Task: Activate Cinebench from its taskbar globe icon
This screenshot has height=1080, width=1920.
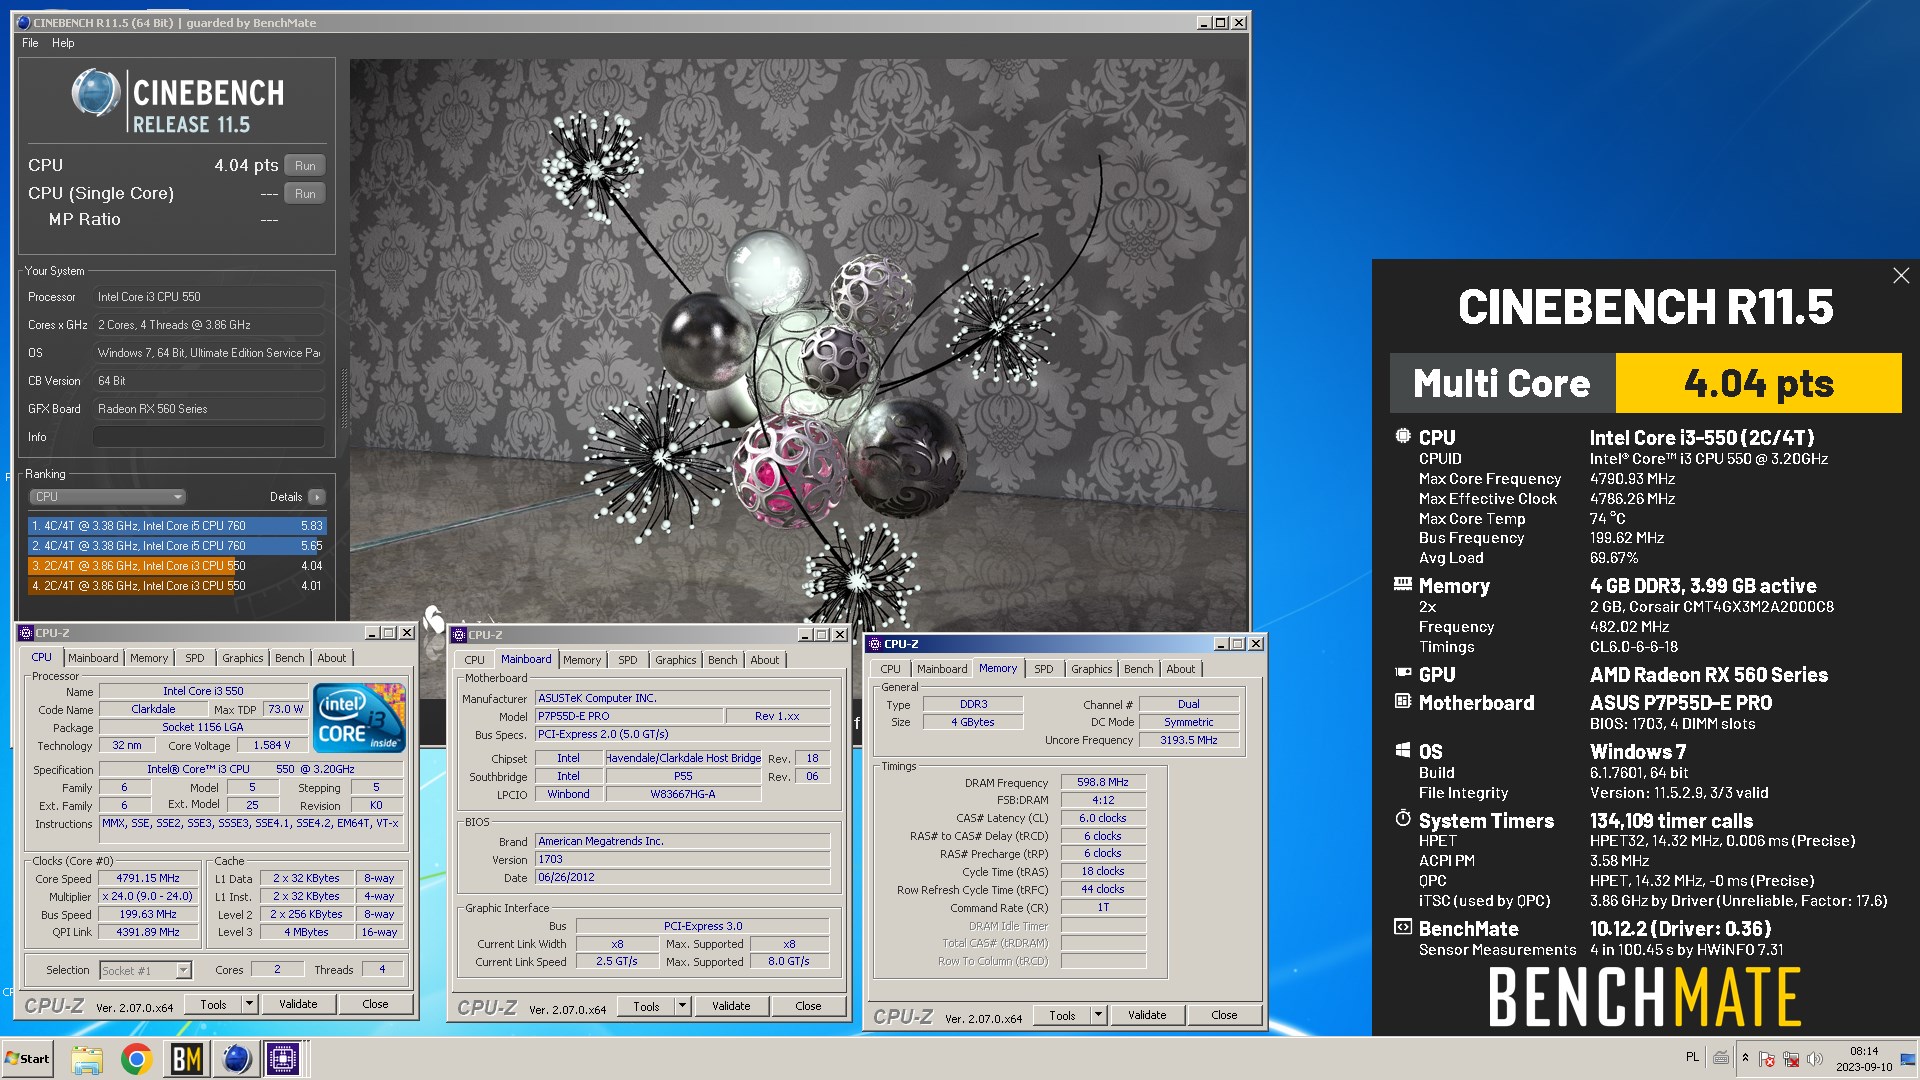Action: tap(236, 1059)
